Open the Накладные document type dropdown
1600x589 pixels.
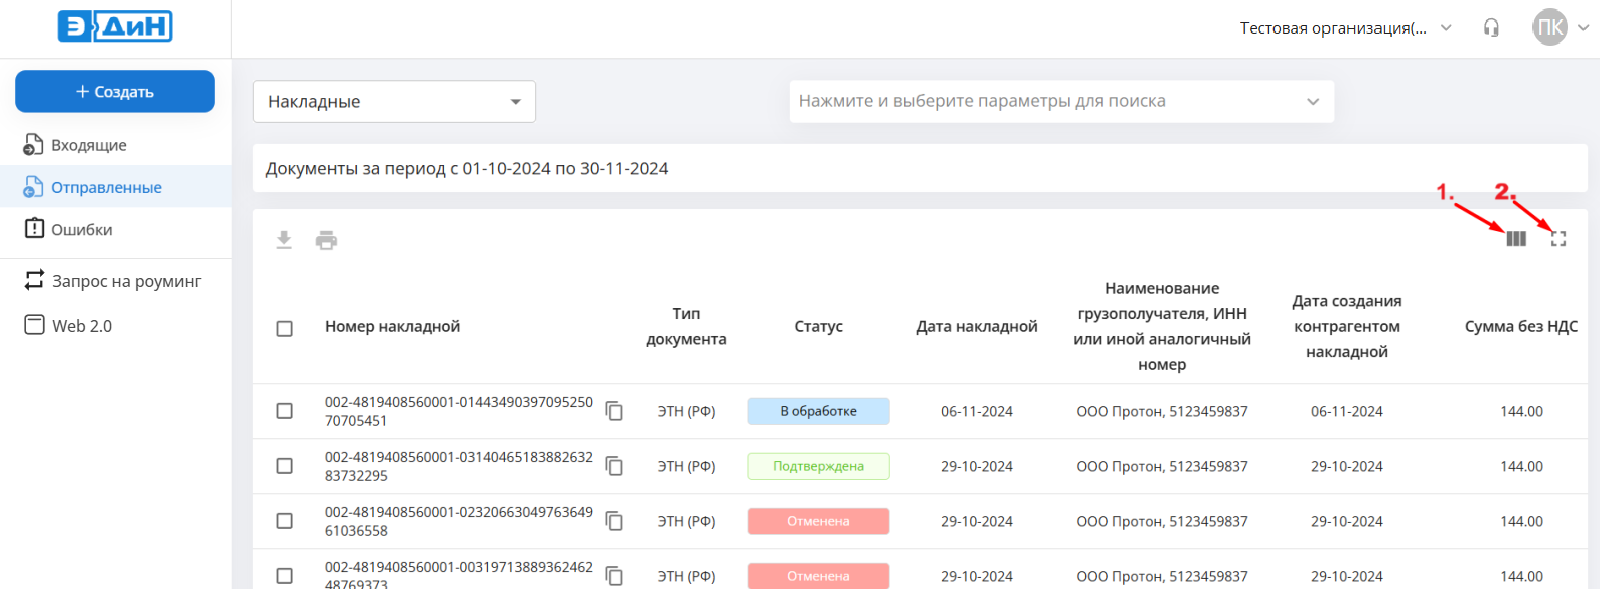[x=394, y=102]
